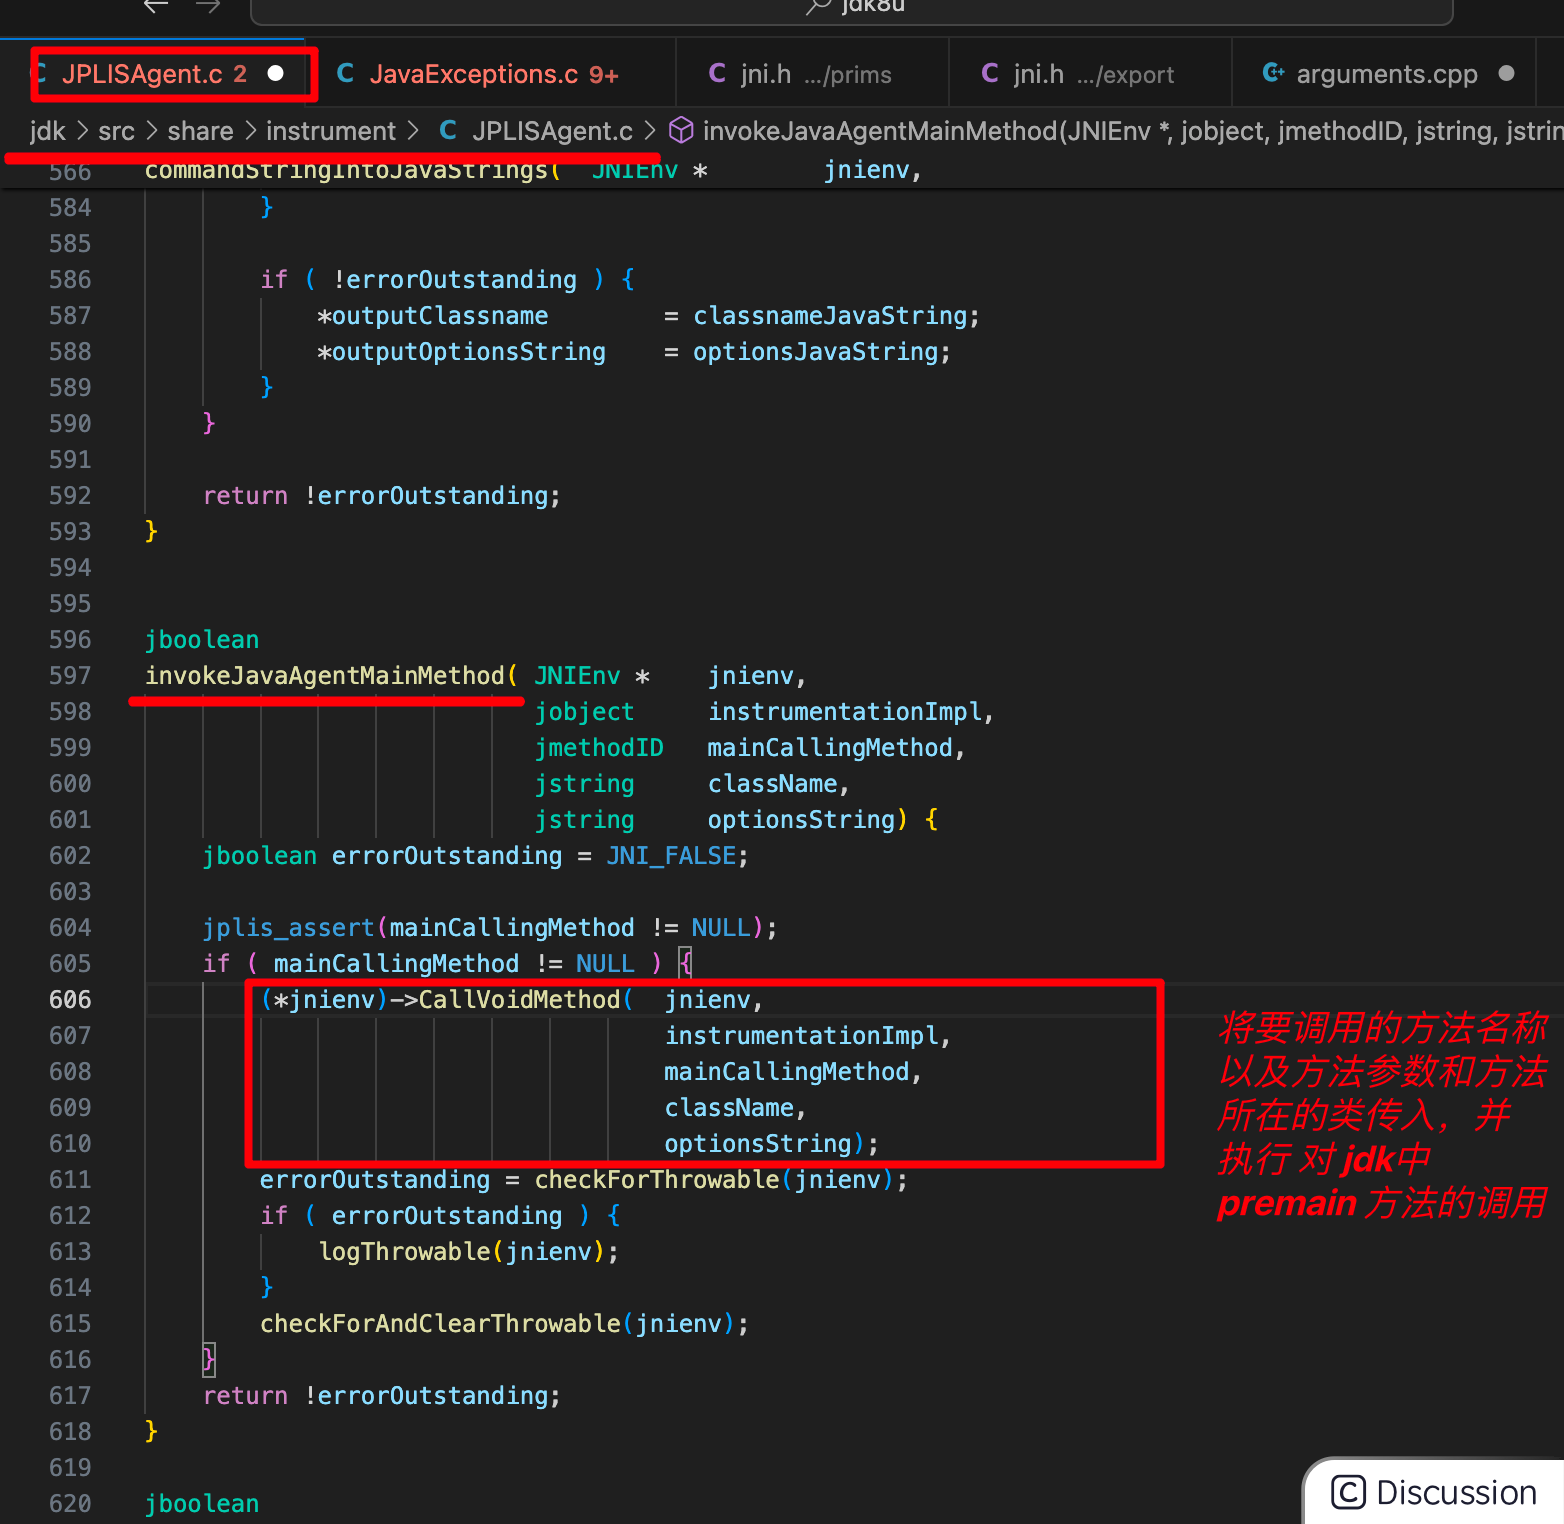This screenshot has height=1524, width=1564.
Task: Select the share breadcrumb segment
Action: 200,131
